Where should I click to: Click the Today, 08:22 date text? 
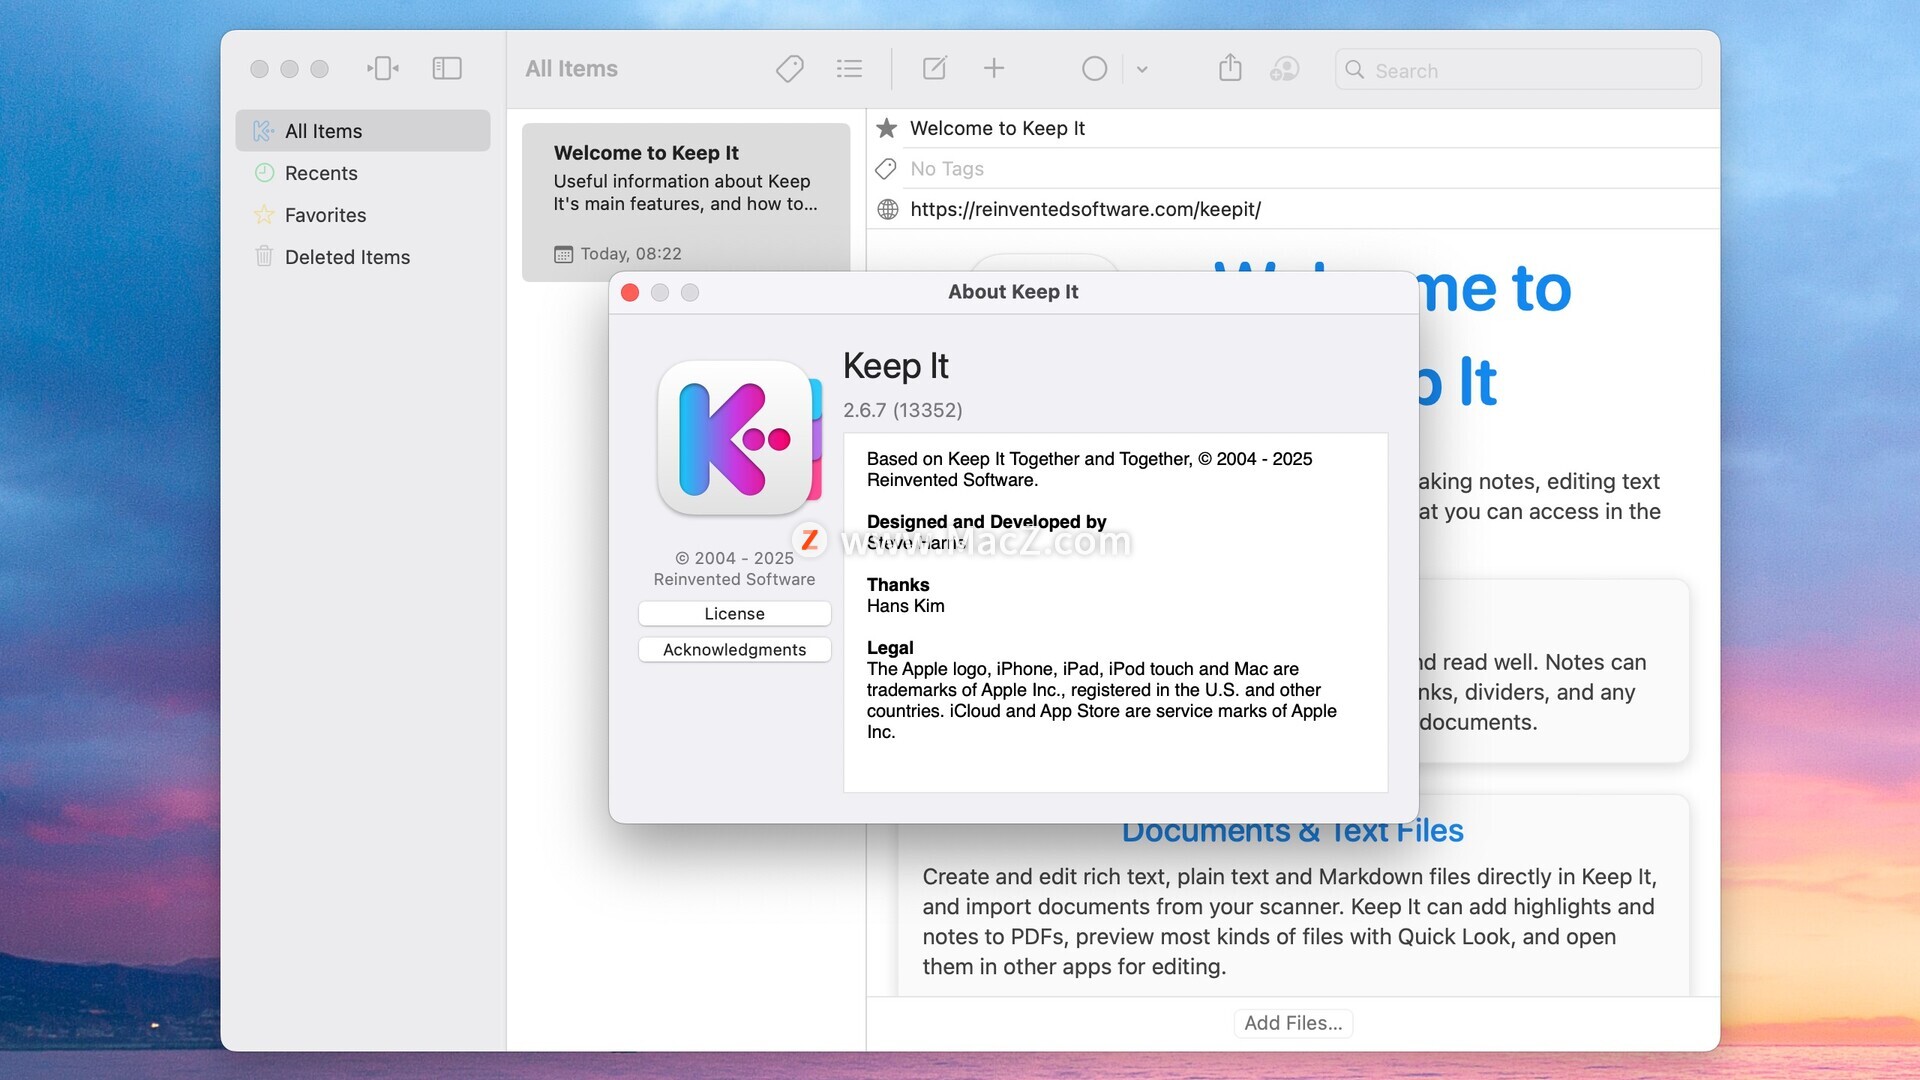[x=631, y=254]
